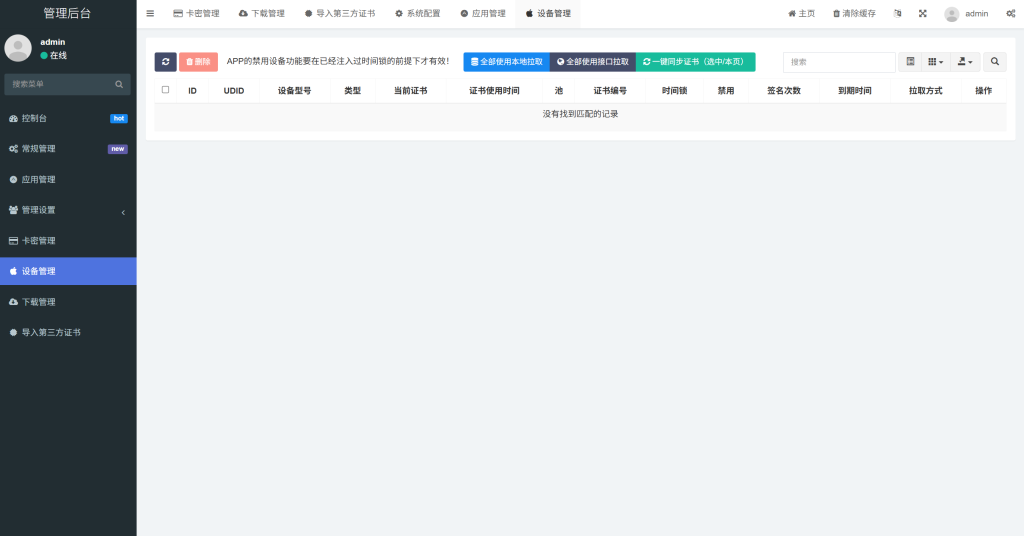
Task: Tick the select-all checkbox in table header
Action: click(x=165, y=90)
